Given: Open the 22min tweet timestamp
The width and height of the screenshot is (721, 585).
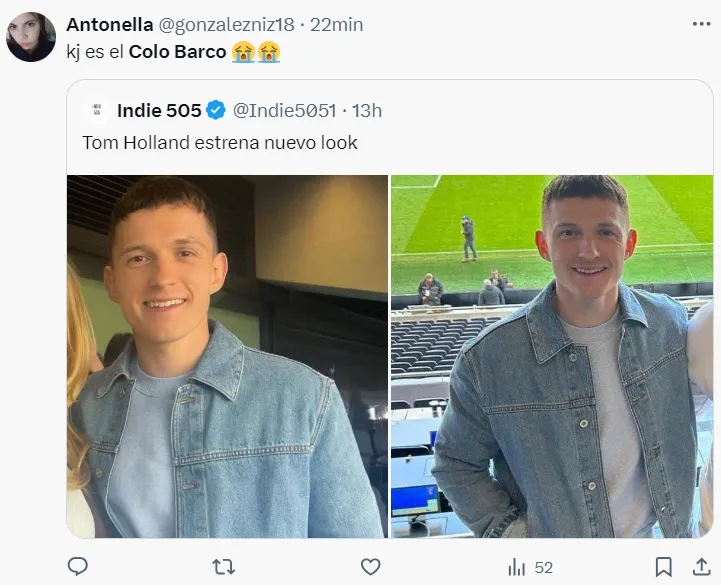Looking at the screenshot, I should click(x=337, y=23).
